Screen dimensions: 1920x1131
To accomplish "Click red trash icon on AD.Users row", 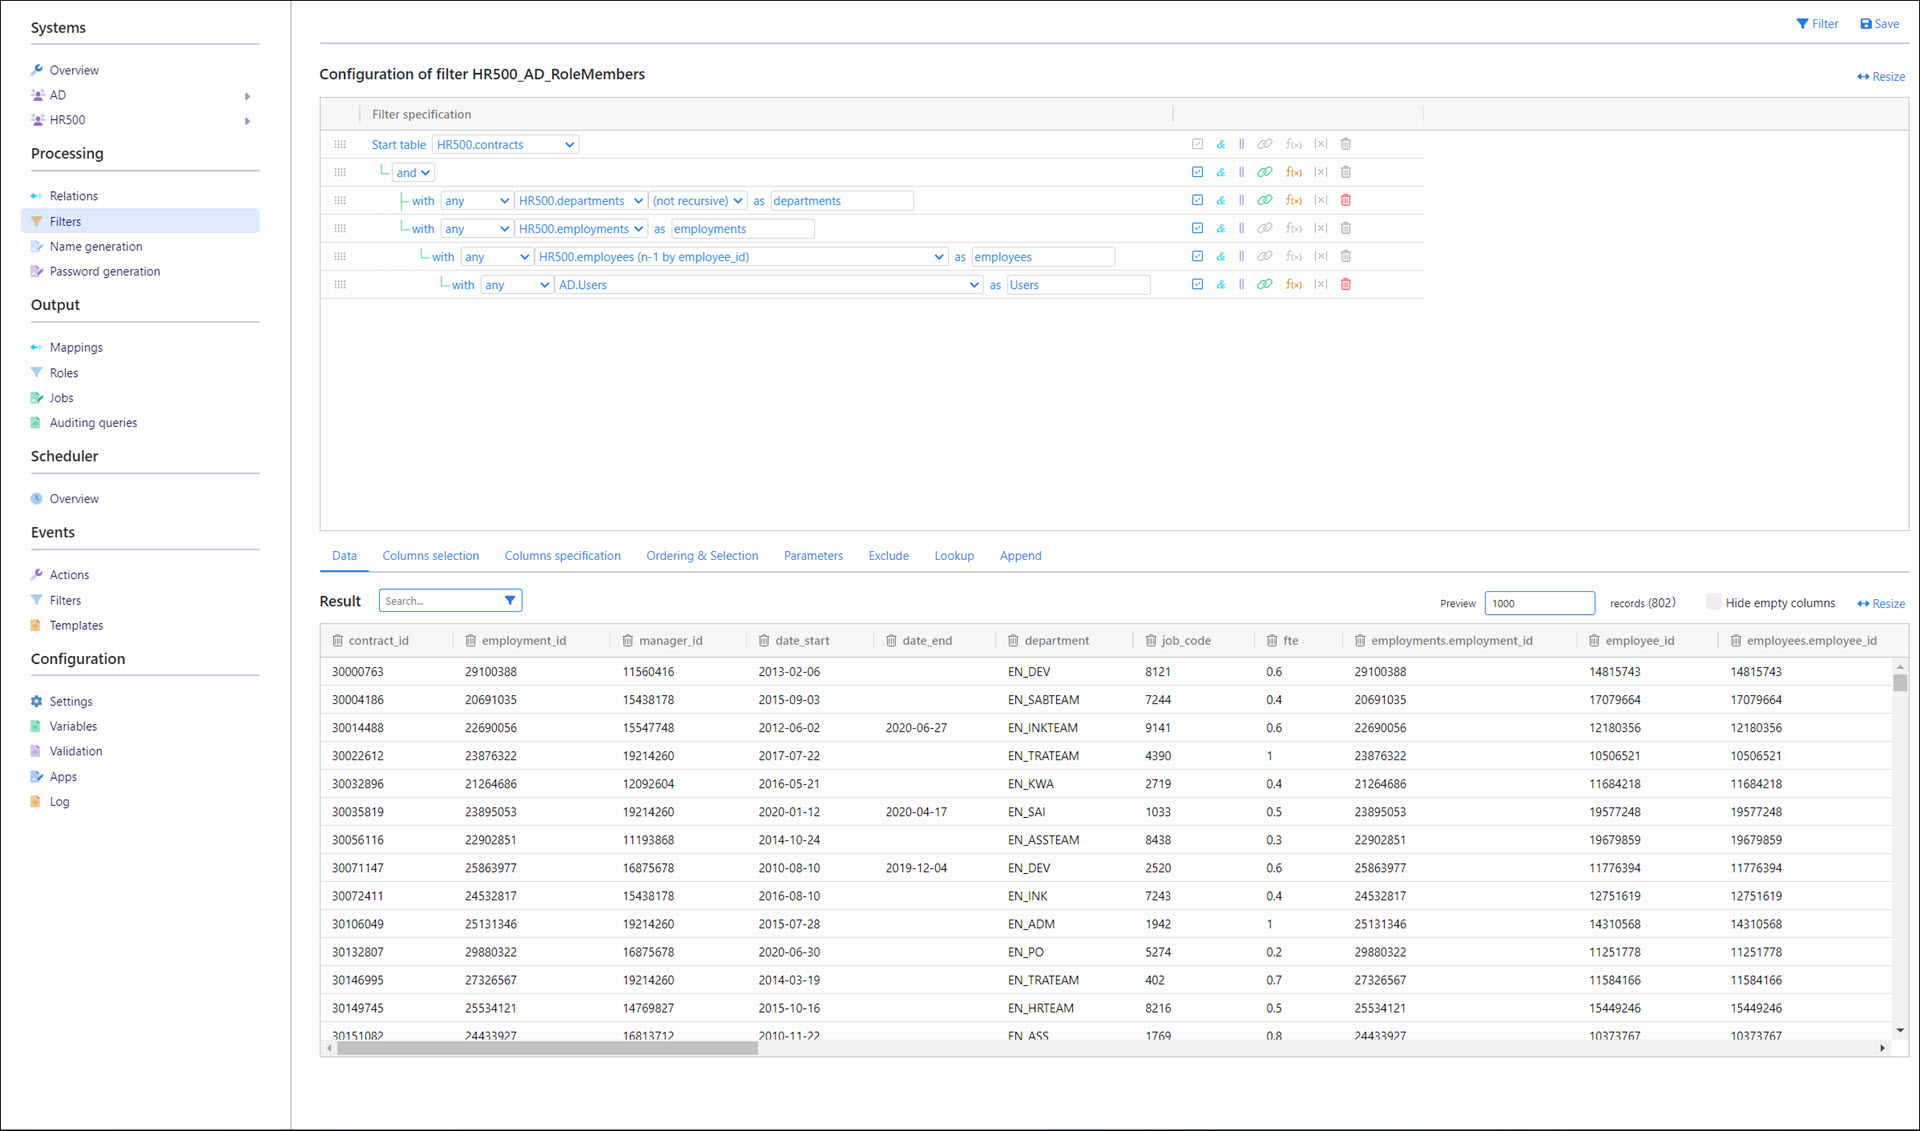I will click(1345, 285).
